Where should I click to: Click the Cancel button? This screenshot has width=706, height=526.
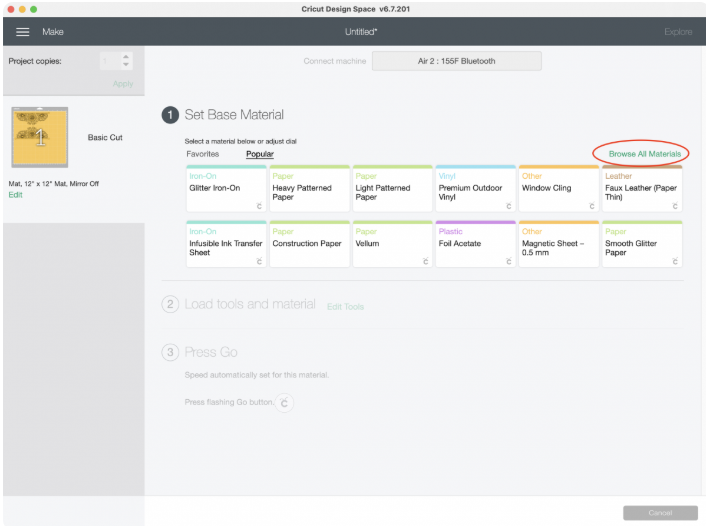click(660, 513)
